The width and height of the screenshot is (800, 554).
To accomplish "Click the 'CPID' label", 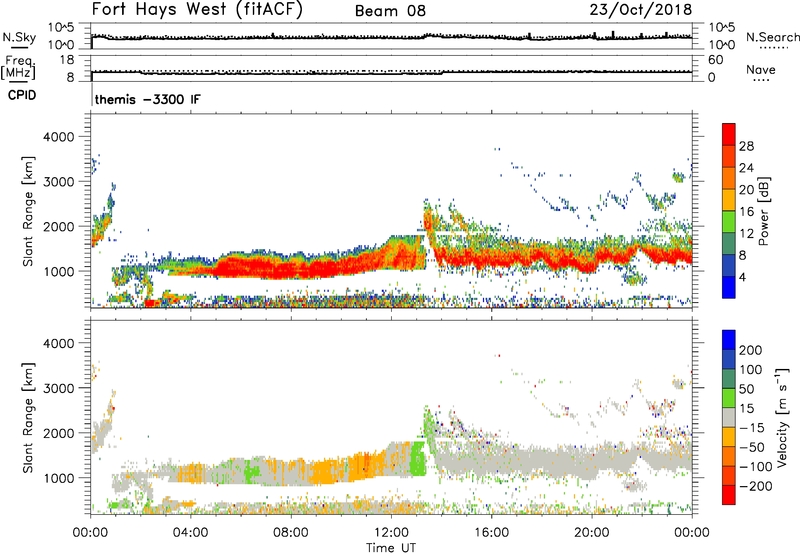I will pyautogui.click(x=22, y=95).
